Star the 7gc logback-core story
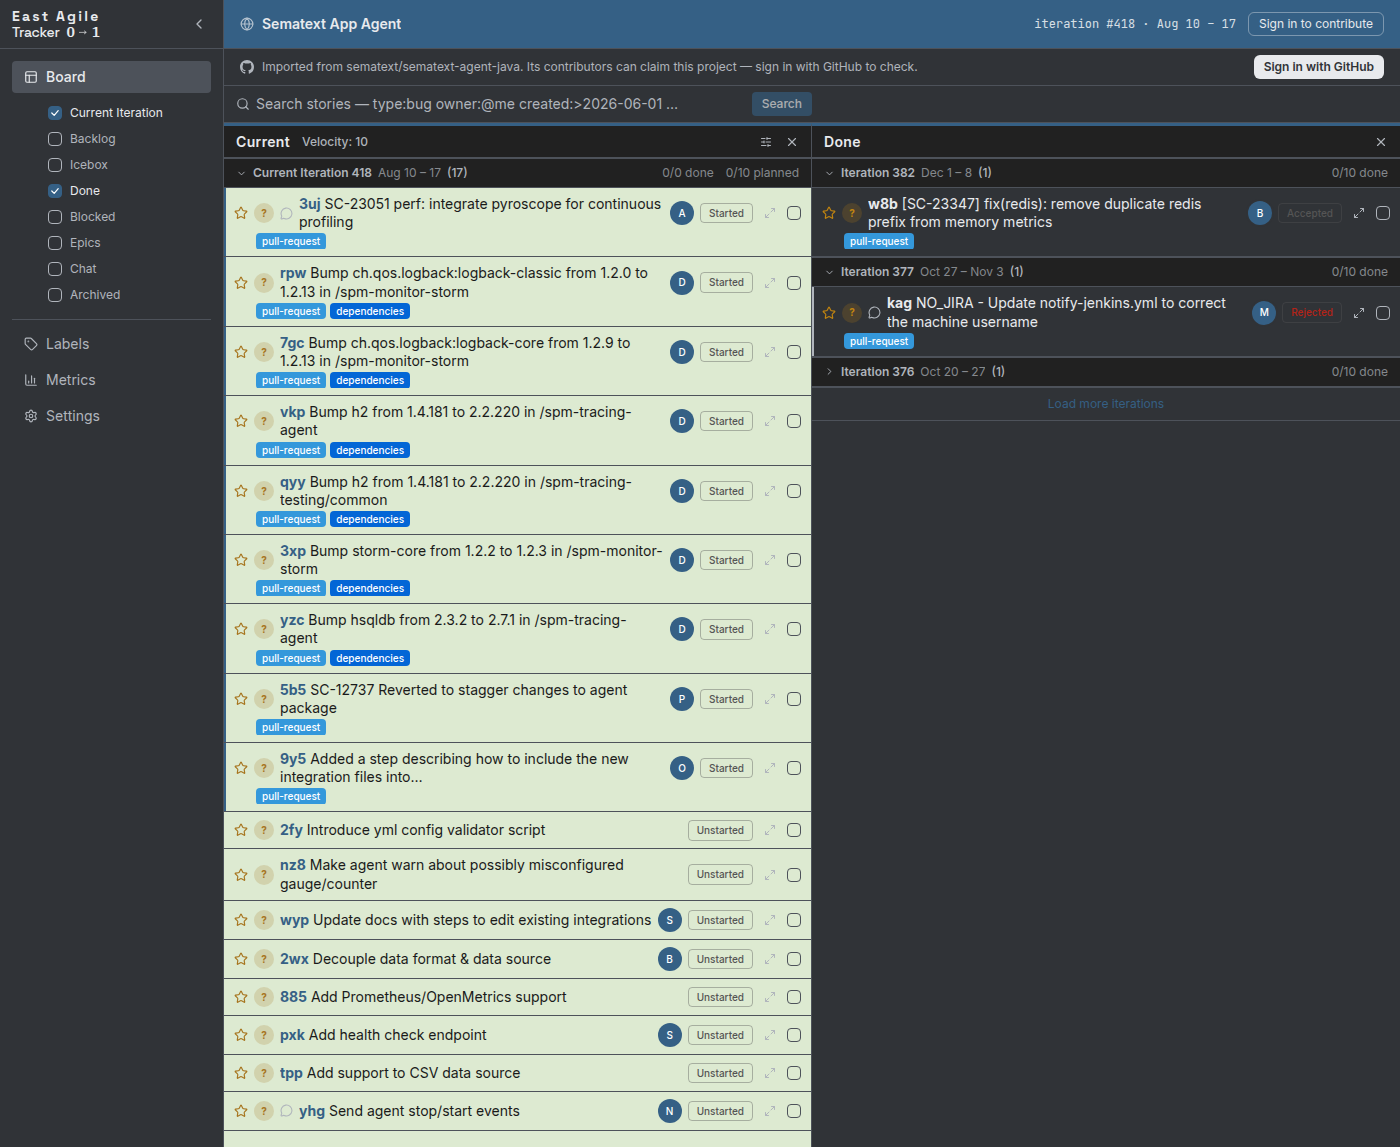1400x1147 pixels. click(x=241, y=352)
